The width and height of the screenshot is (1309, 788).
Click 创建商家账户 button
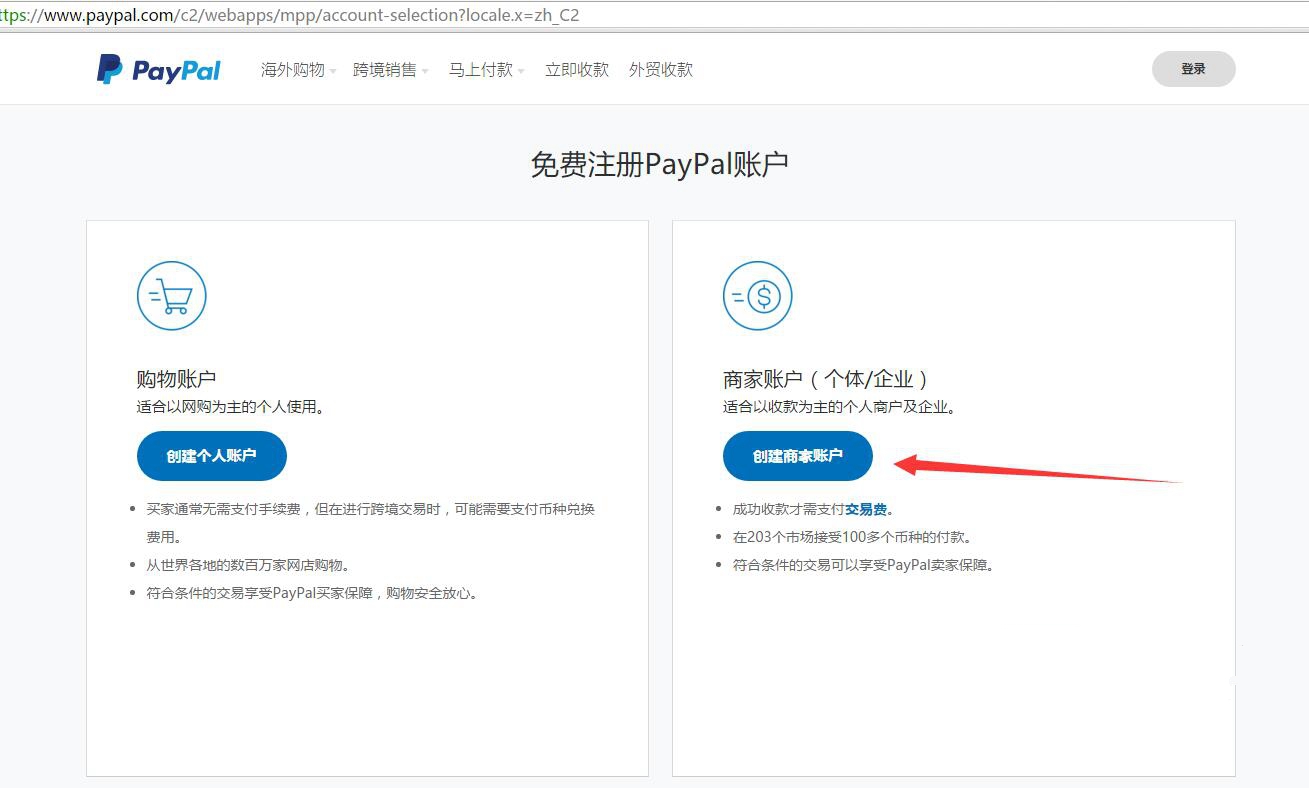click(x=798, y=456)
